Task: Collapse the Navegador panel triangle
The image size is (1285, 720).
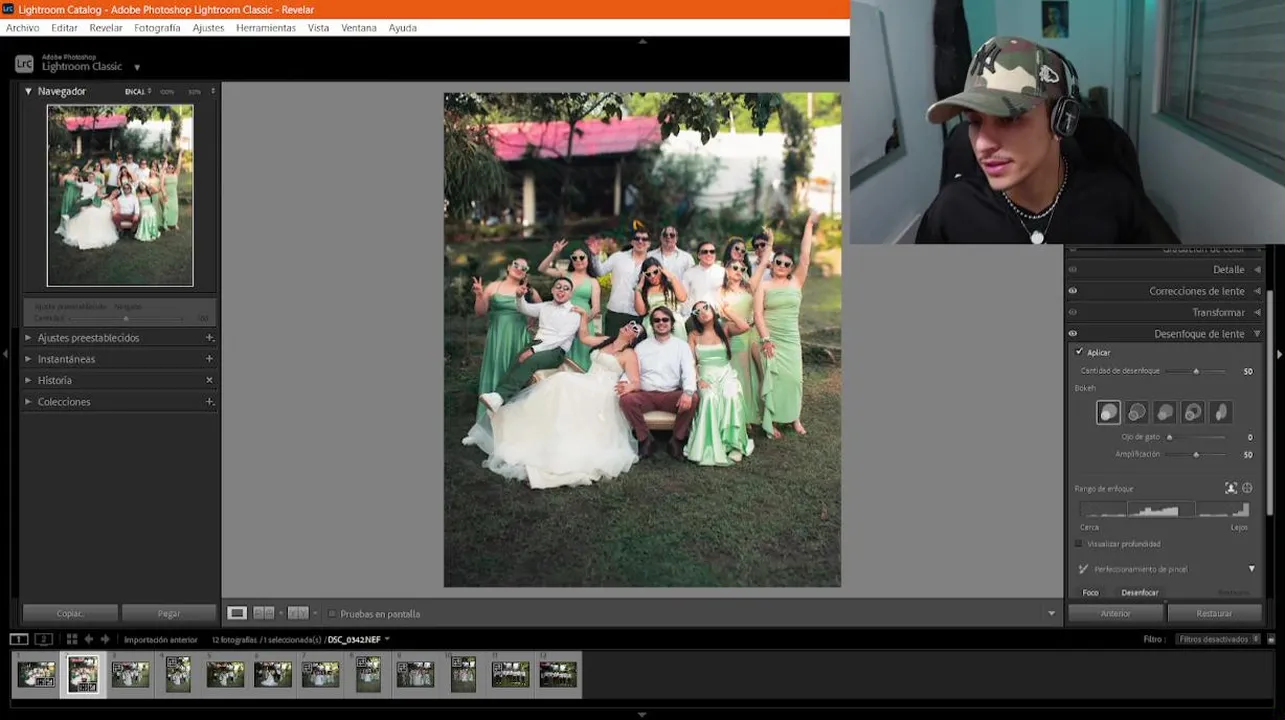Action: click(28, 91)
